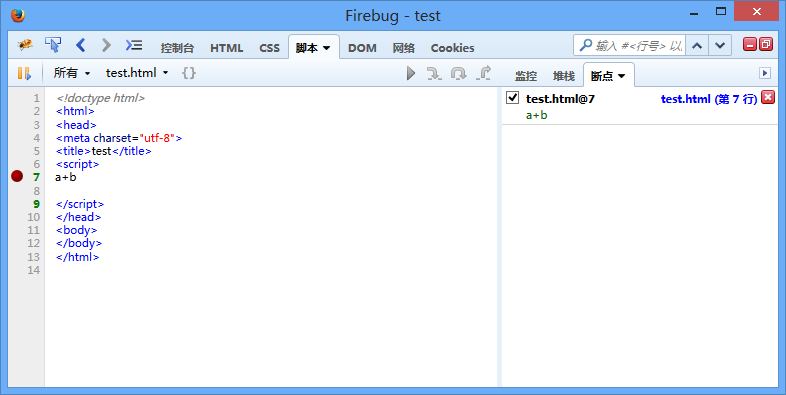Screen dimensions: 786x395
Task: Open the test.html file selector dropdown
Action: tap(137, 73)
